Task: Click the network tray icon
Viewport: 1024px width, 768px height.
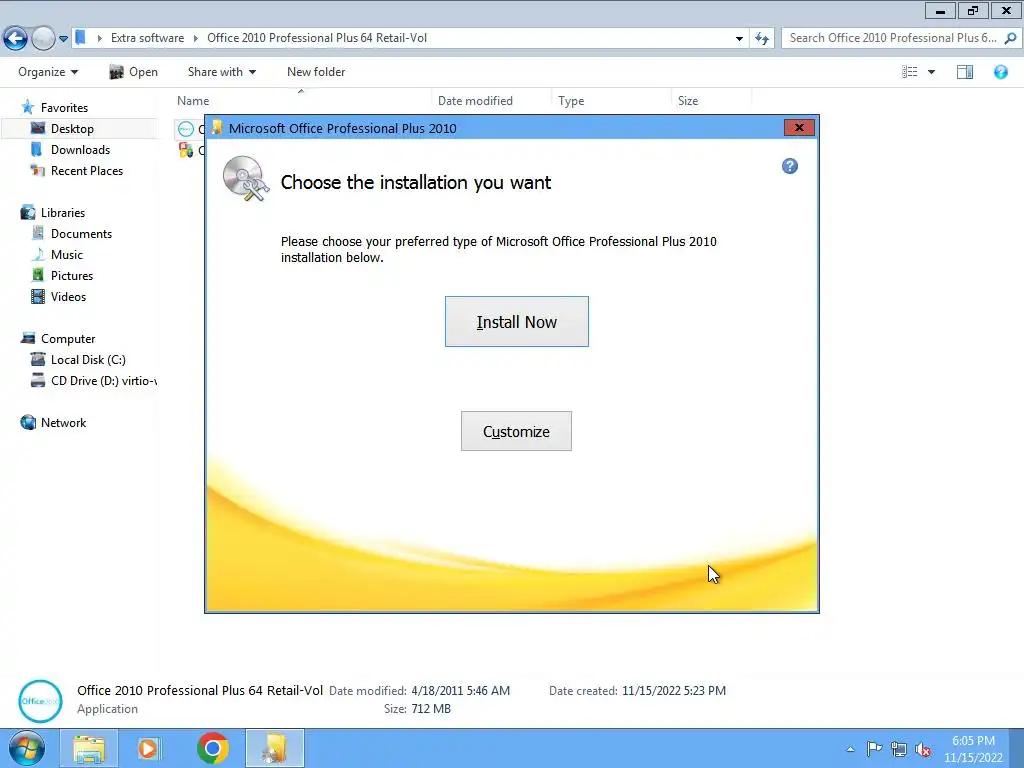Action: [899, 749]
